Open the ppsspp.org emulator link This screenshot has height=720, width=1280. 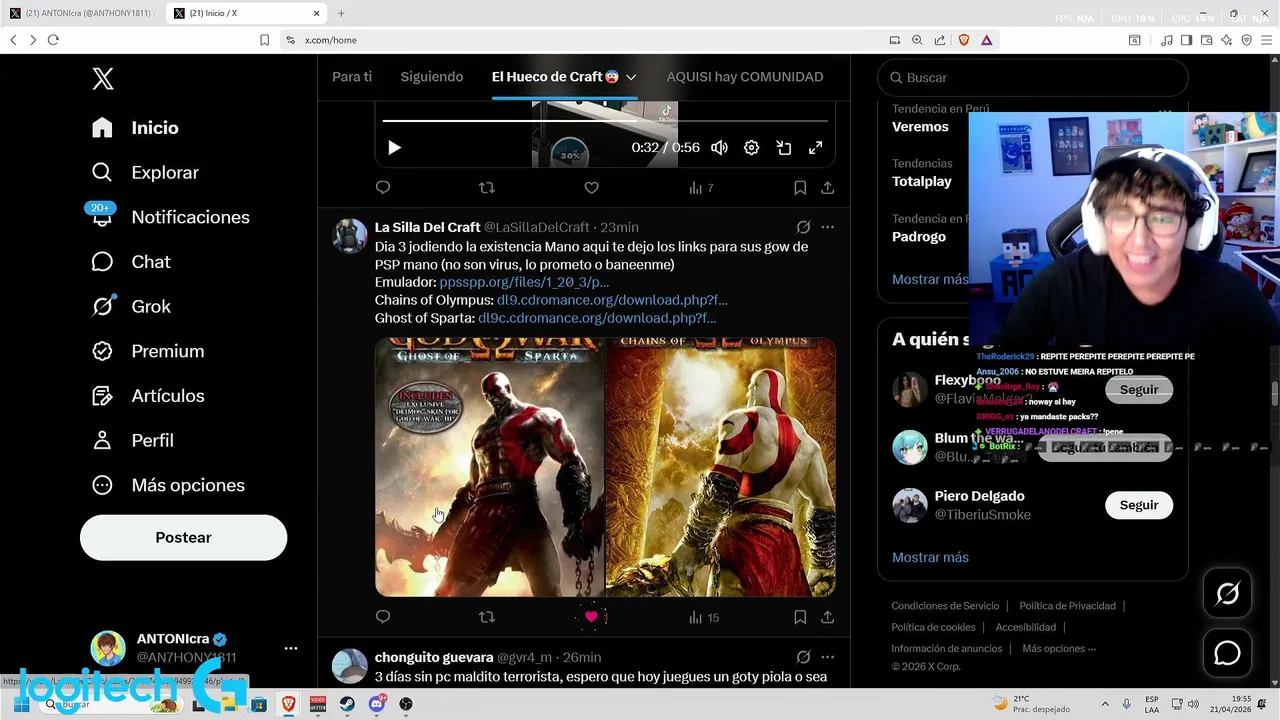tap(524, 283)
